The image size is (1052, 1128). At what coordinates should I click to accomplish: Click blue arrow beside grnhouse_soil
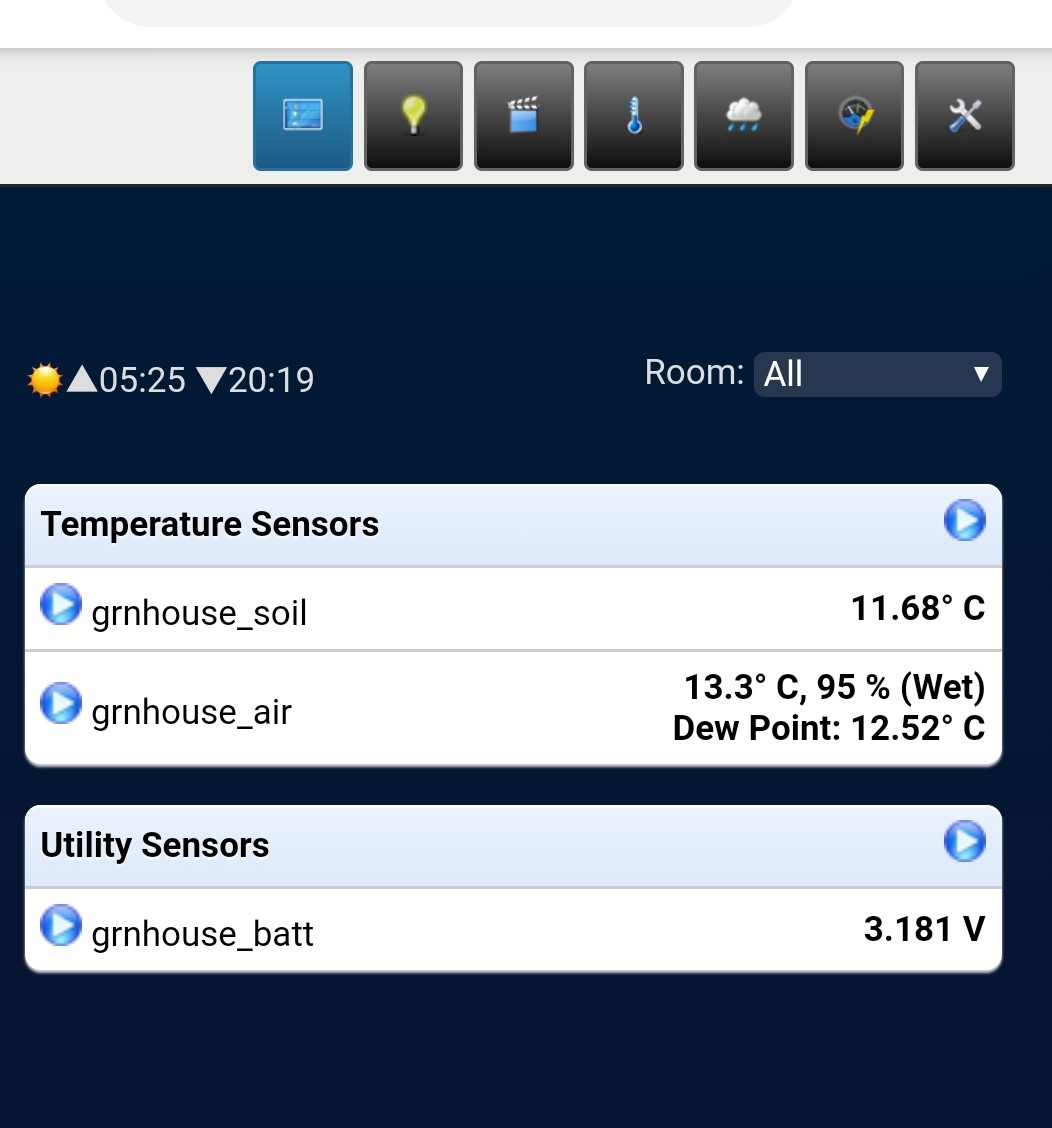[61, 604]
